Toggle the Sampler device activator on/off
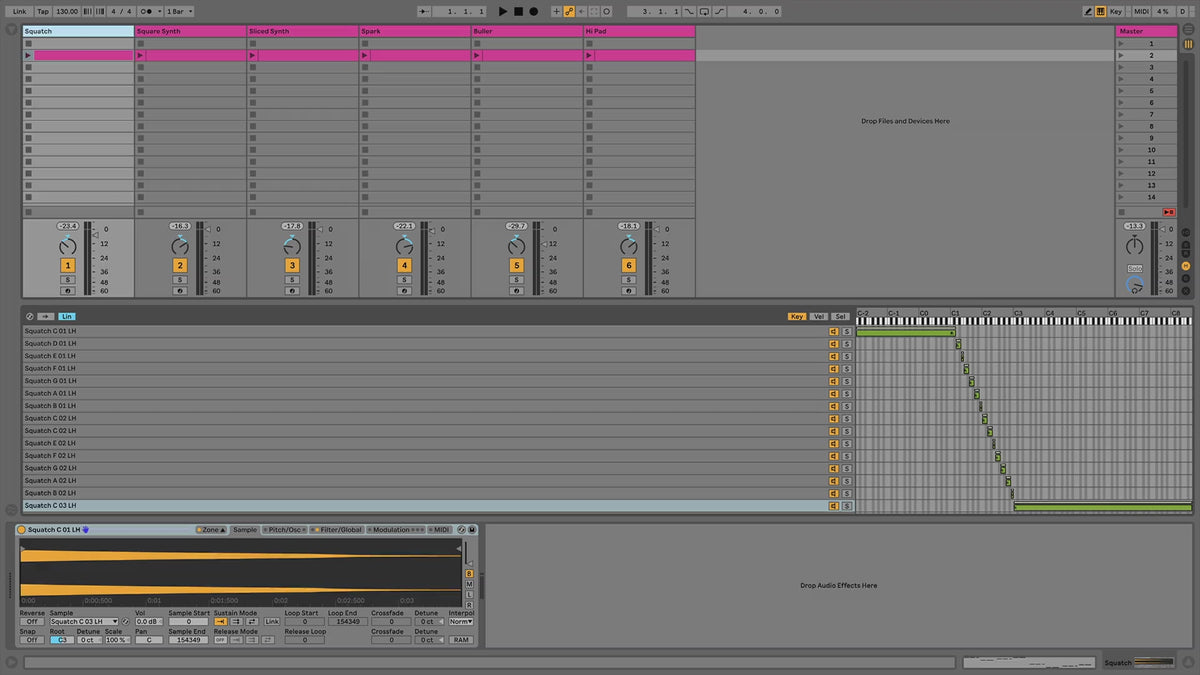The image size is (1200, 675). coord(22,530)
